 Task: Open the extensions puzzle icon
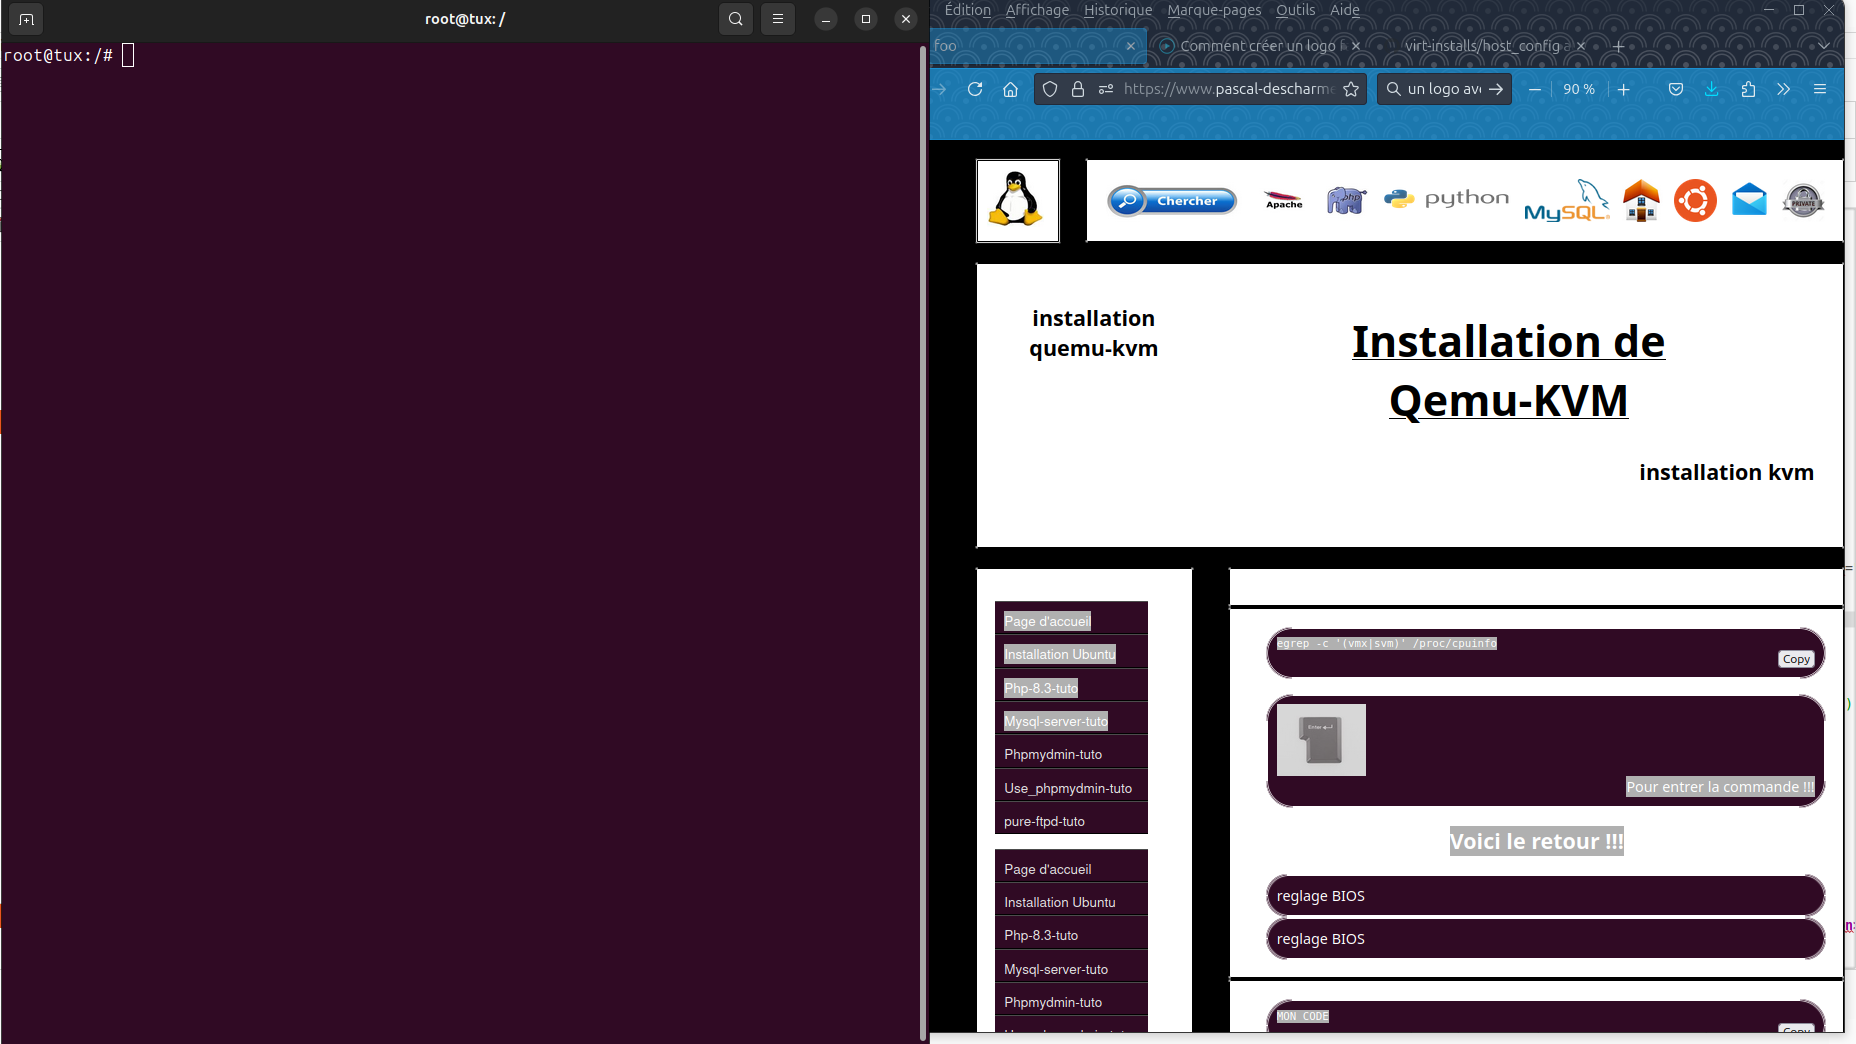tap(1748, 89)
